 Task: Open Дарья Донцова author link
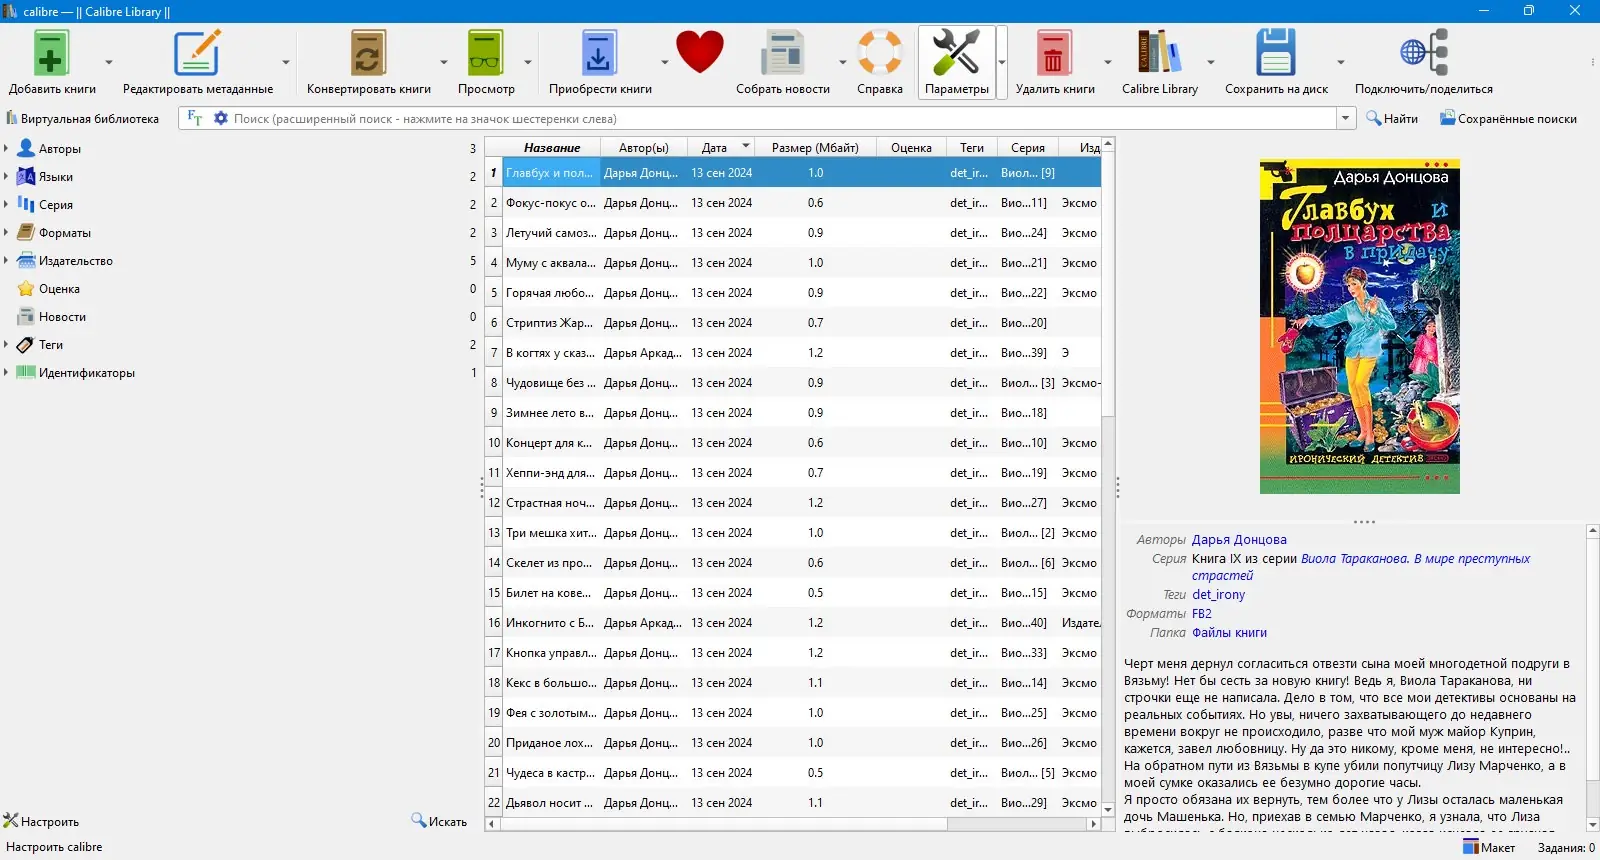point(1239,540)
